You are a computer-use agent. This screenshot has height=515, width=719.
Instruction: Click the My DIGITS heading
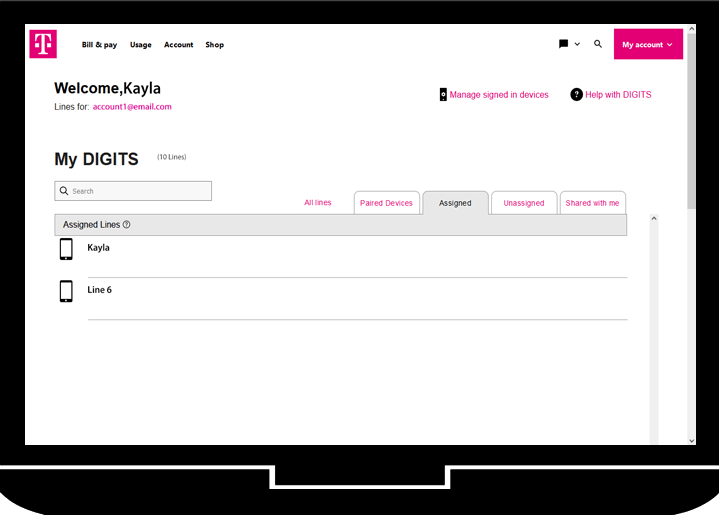(96, 159)
